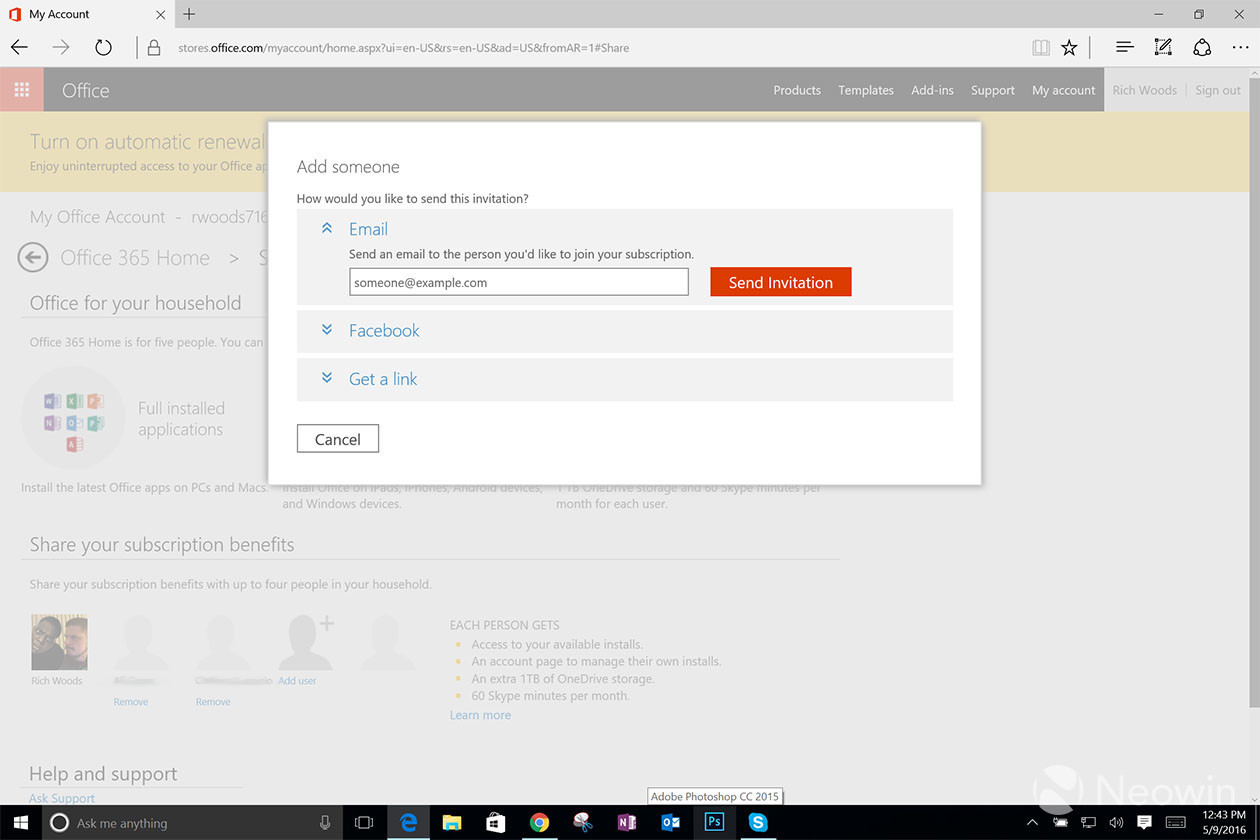Viewport: 1260px width, 840px height.
Task: Open File Explorer from taskbar
Action: (451, 822)
